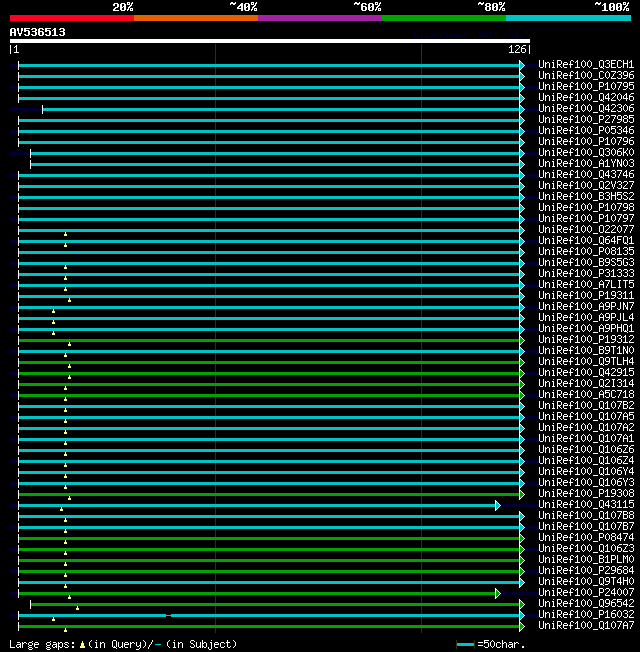The width and height of the screenshot is (640, 652).
Task: Click the UniRef100_P05346 text
Action: point(586,131)
